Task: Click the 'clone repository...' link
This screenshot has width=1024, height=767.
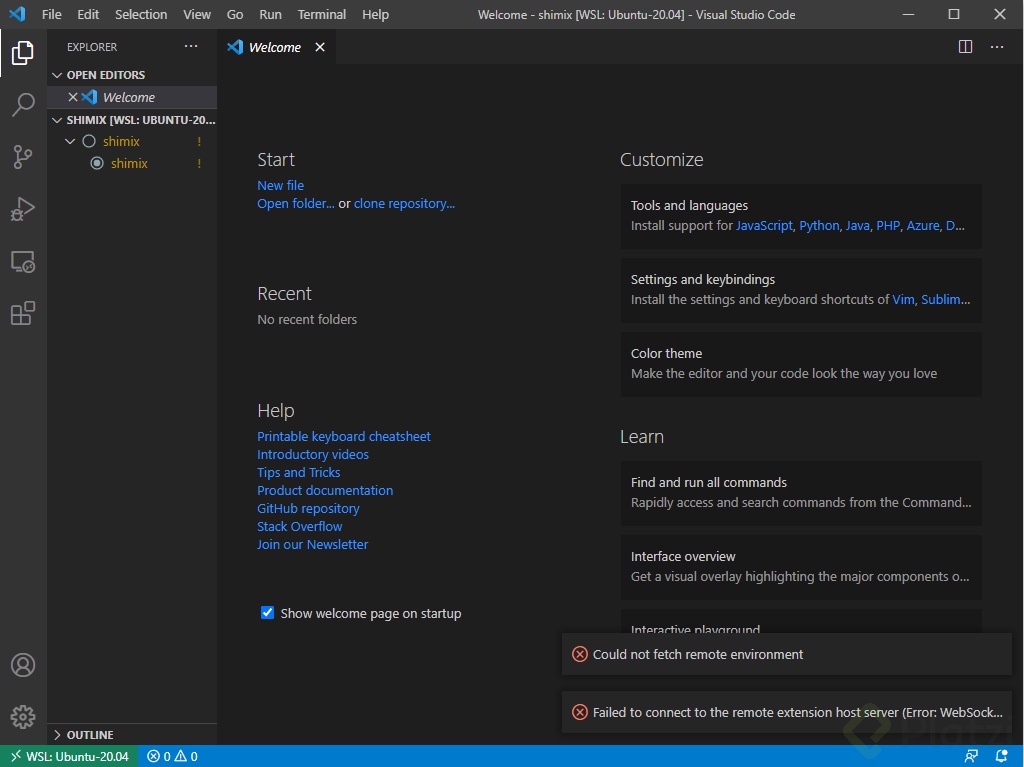Action: pos(404,204)
